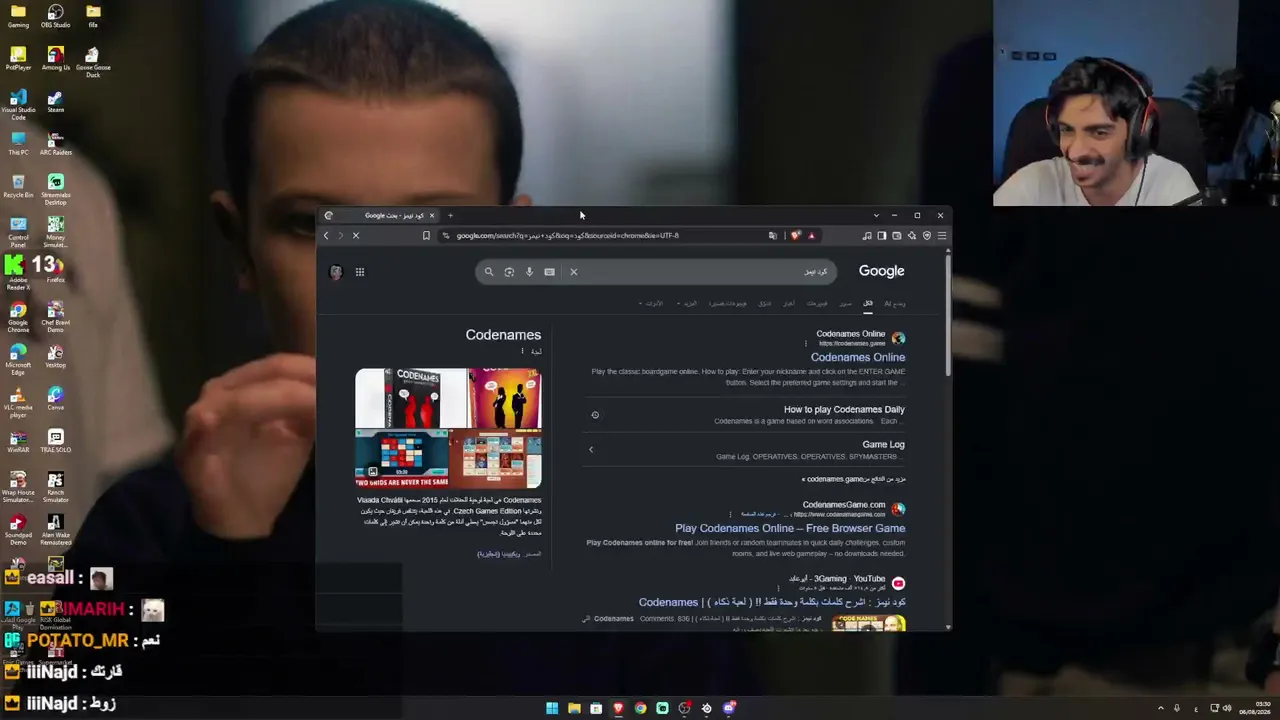The width and height of the screenshot is (1280, 720).
Task: Open Control Panel desktop icon
Action: pyautogui.click(x=18, y=232)
